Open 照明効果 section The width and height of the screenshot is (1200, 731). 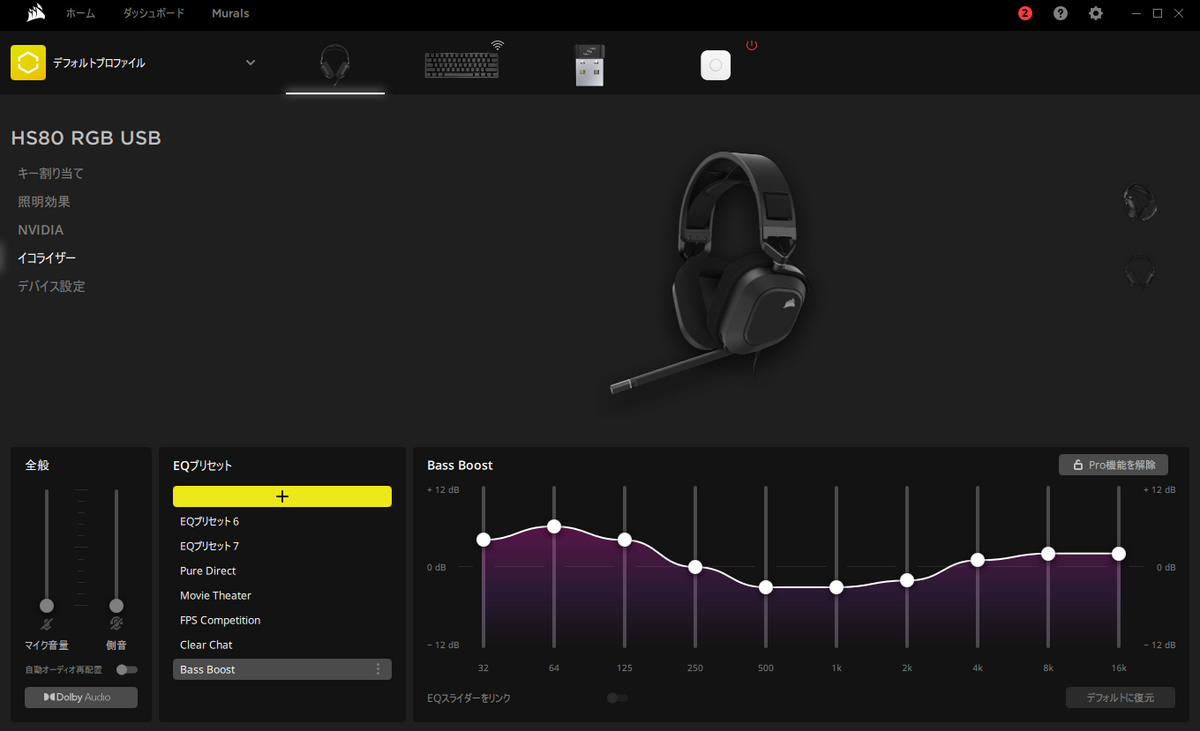click(x=44, y=201)
